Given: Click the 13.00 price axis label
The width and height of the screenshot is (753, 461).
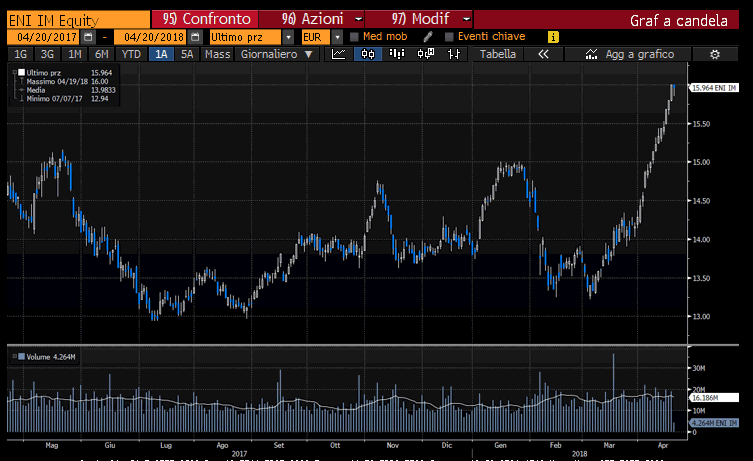Looking at the screenshot, I should point(701,316).
